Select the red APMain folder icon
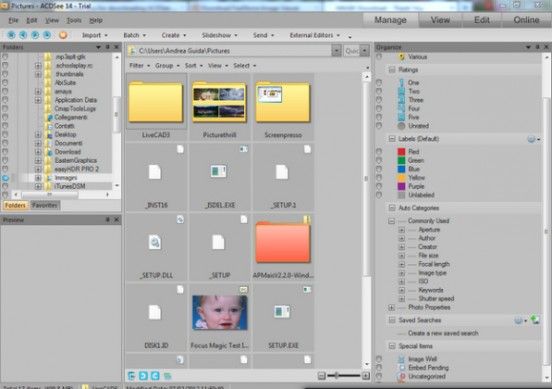The height and width of the screenshot is (389, 552). click(x=283, y=243)
